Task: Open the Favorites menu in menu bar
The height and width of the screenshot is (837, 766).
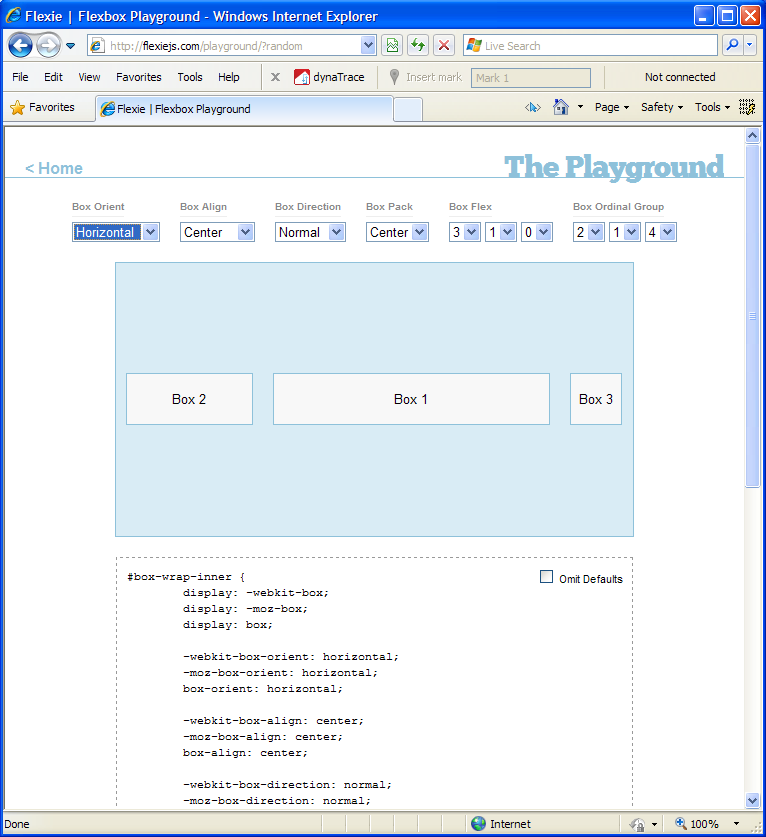Action: pyautogui.click(x=139, y=77)
